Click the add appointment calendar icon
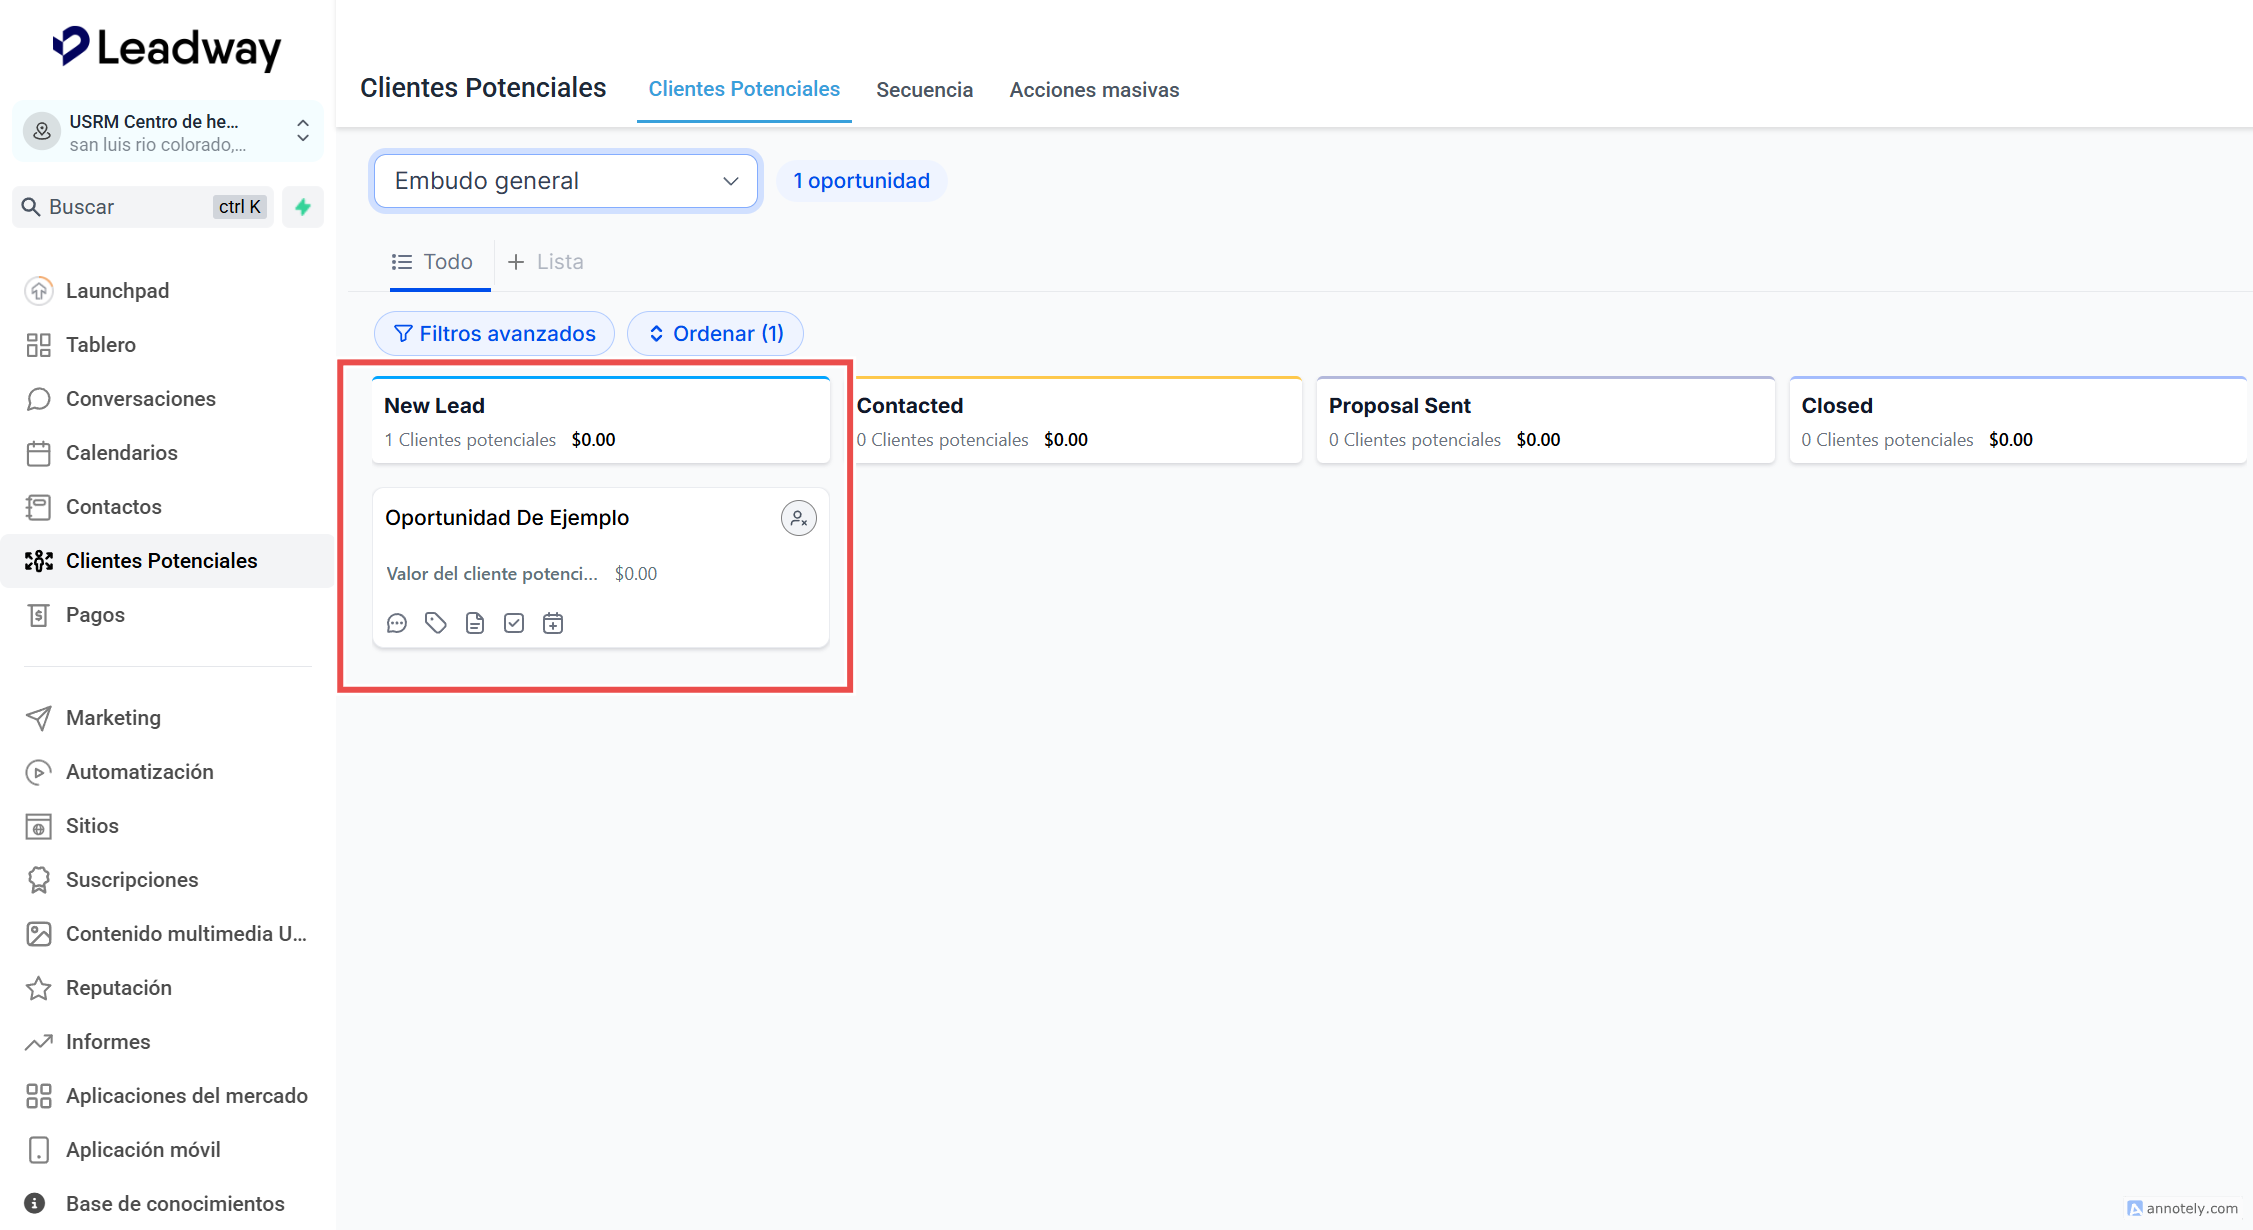Image resolution: width=2253 pixels, height=1230 pixels. pyautogui.click(x=553, y=624)
